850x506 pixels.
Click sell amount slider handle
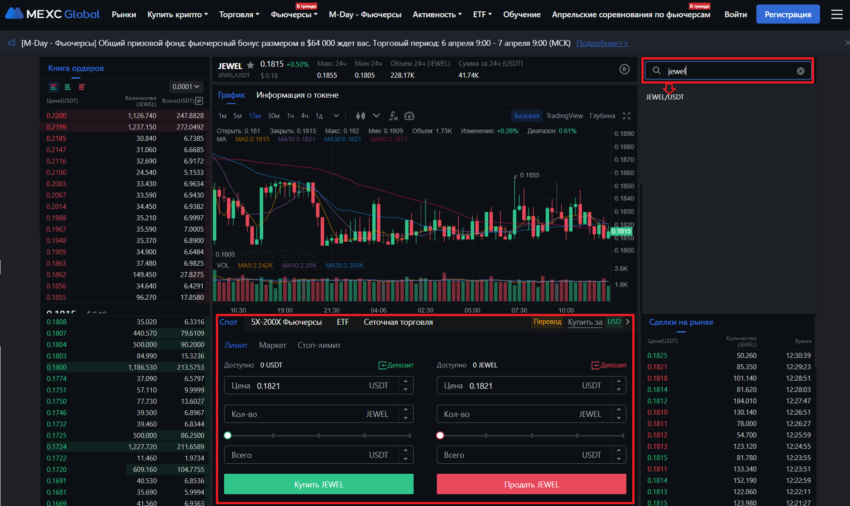pyautogui.click(x=440, y=435)
